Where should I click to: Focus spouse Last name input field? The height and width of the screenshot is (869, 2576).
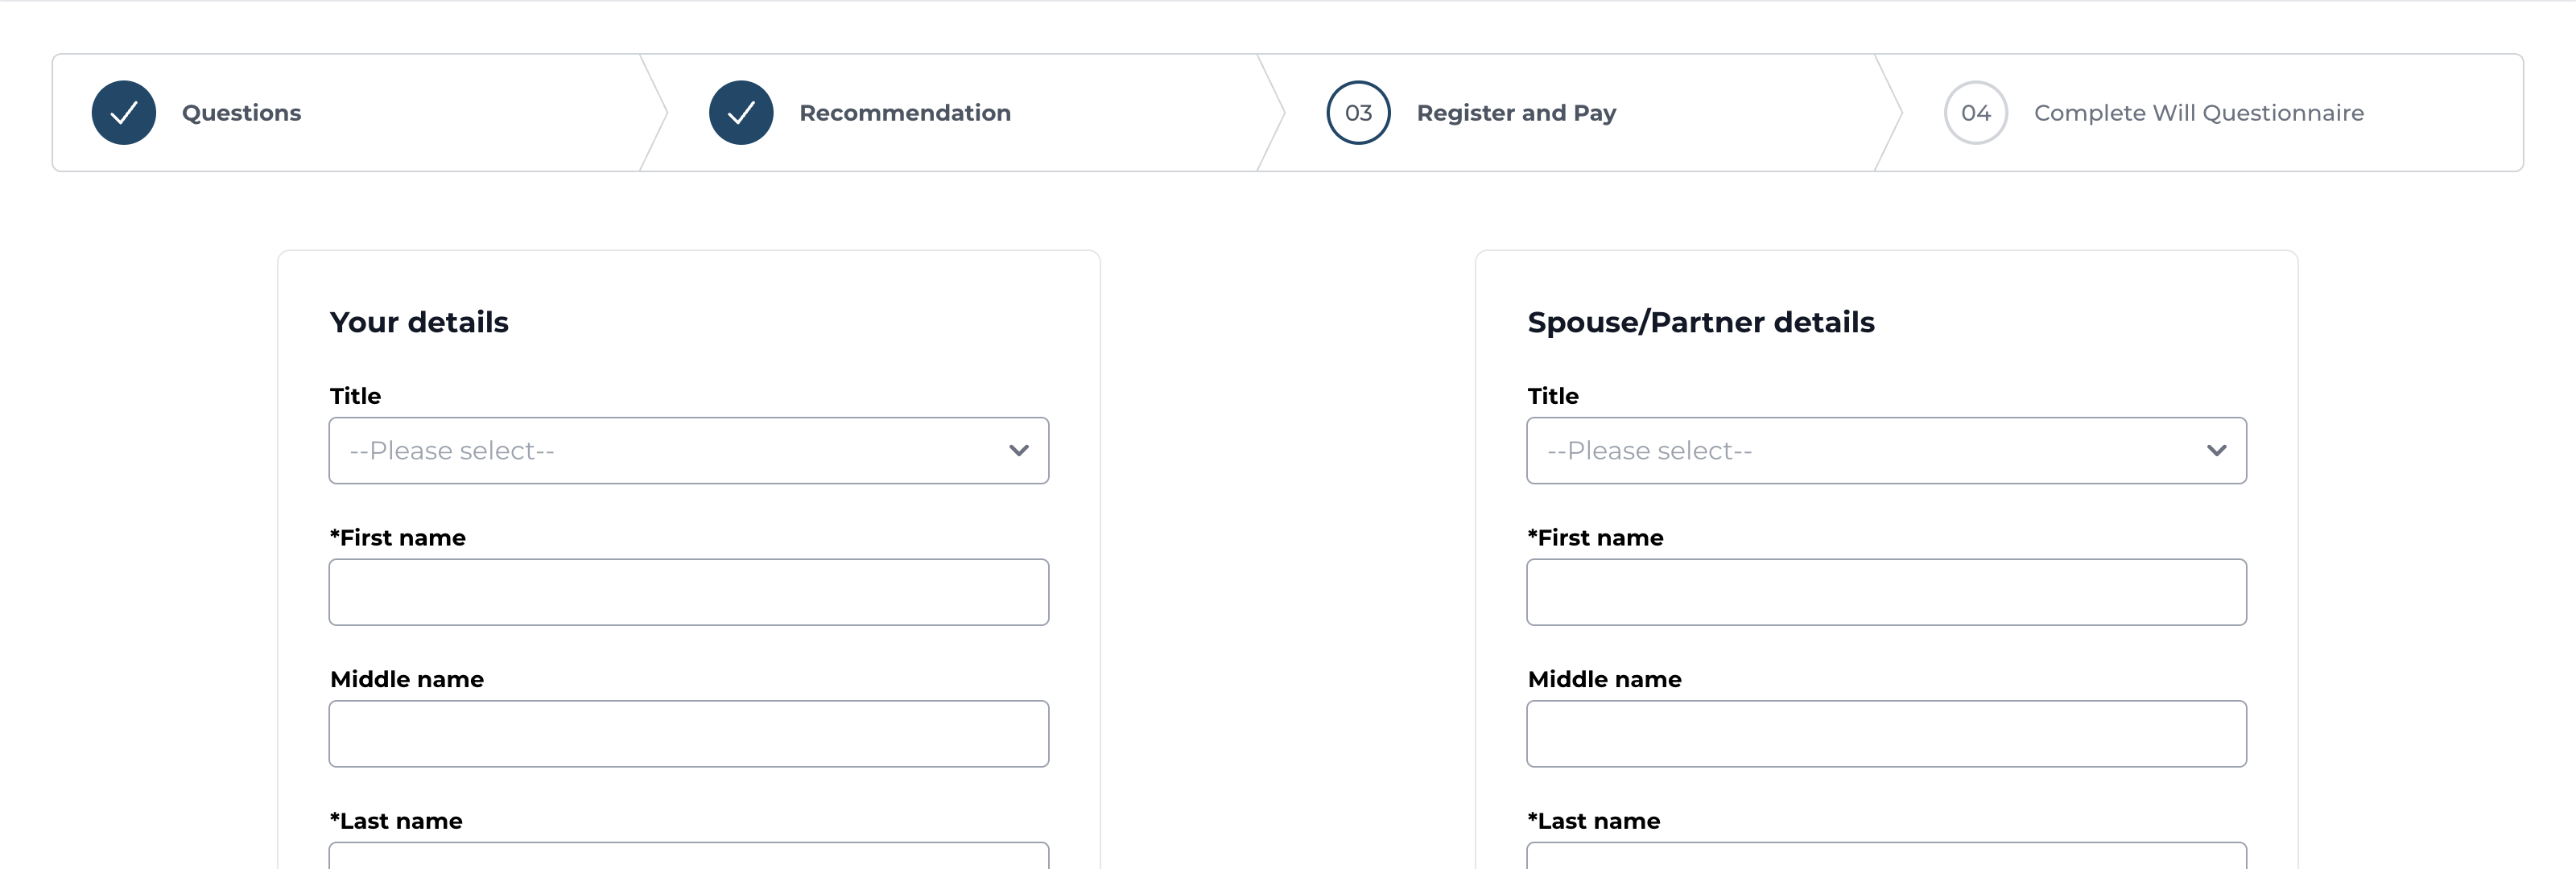(x=1886, y=855)
